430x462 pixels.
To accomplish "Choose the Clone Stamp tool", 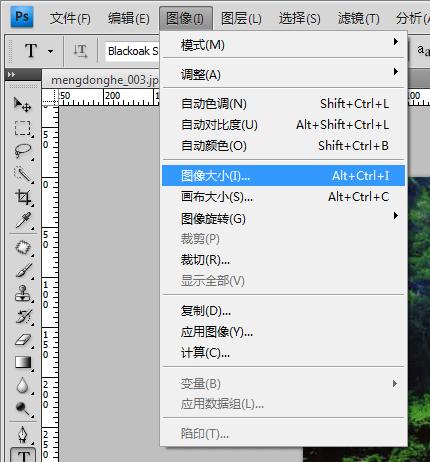I will [22, 293].
